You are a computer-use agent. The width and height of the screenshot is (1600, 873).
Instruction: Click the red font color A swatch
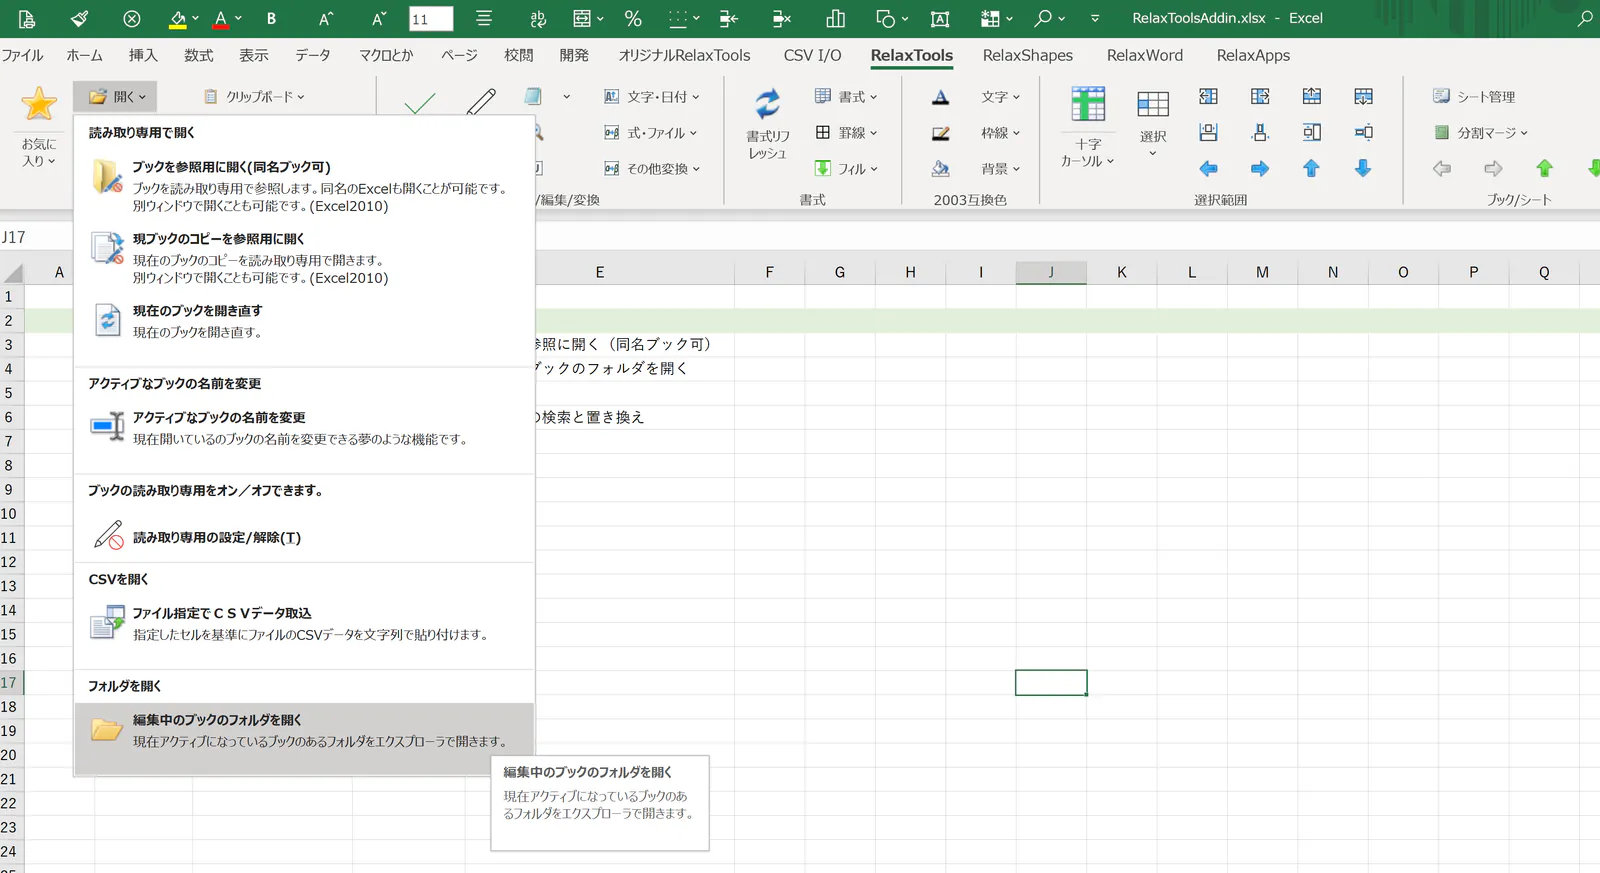(x=221, y=18)
